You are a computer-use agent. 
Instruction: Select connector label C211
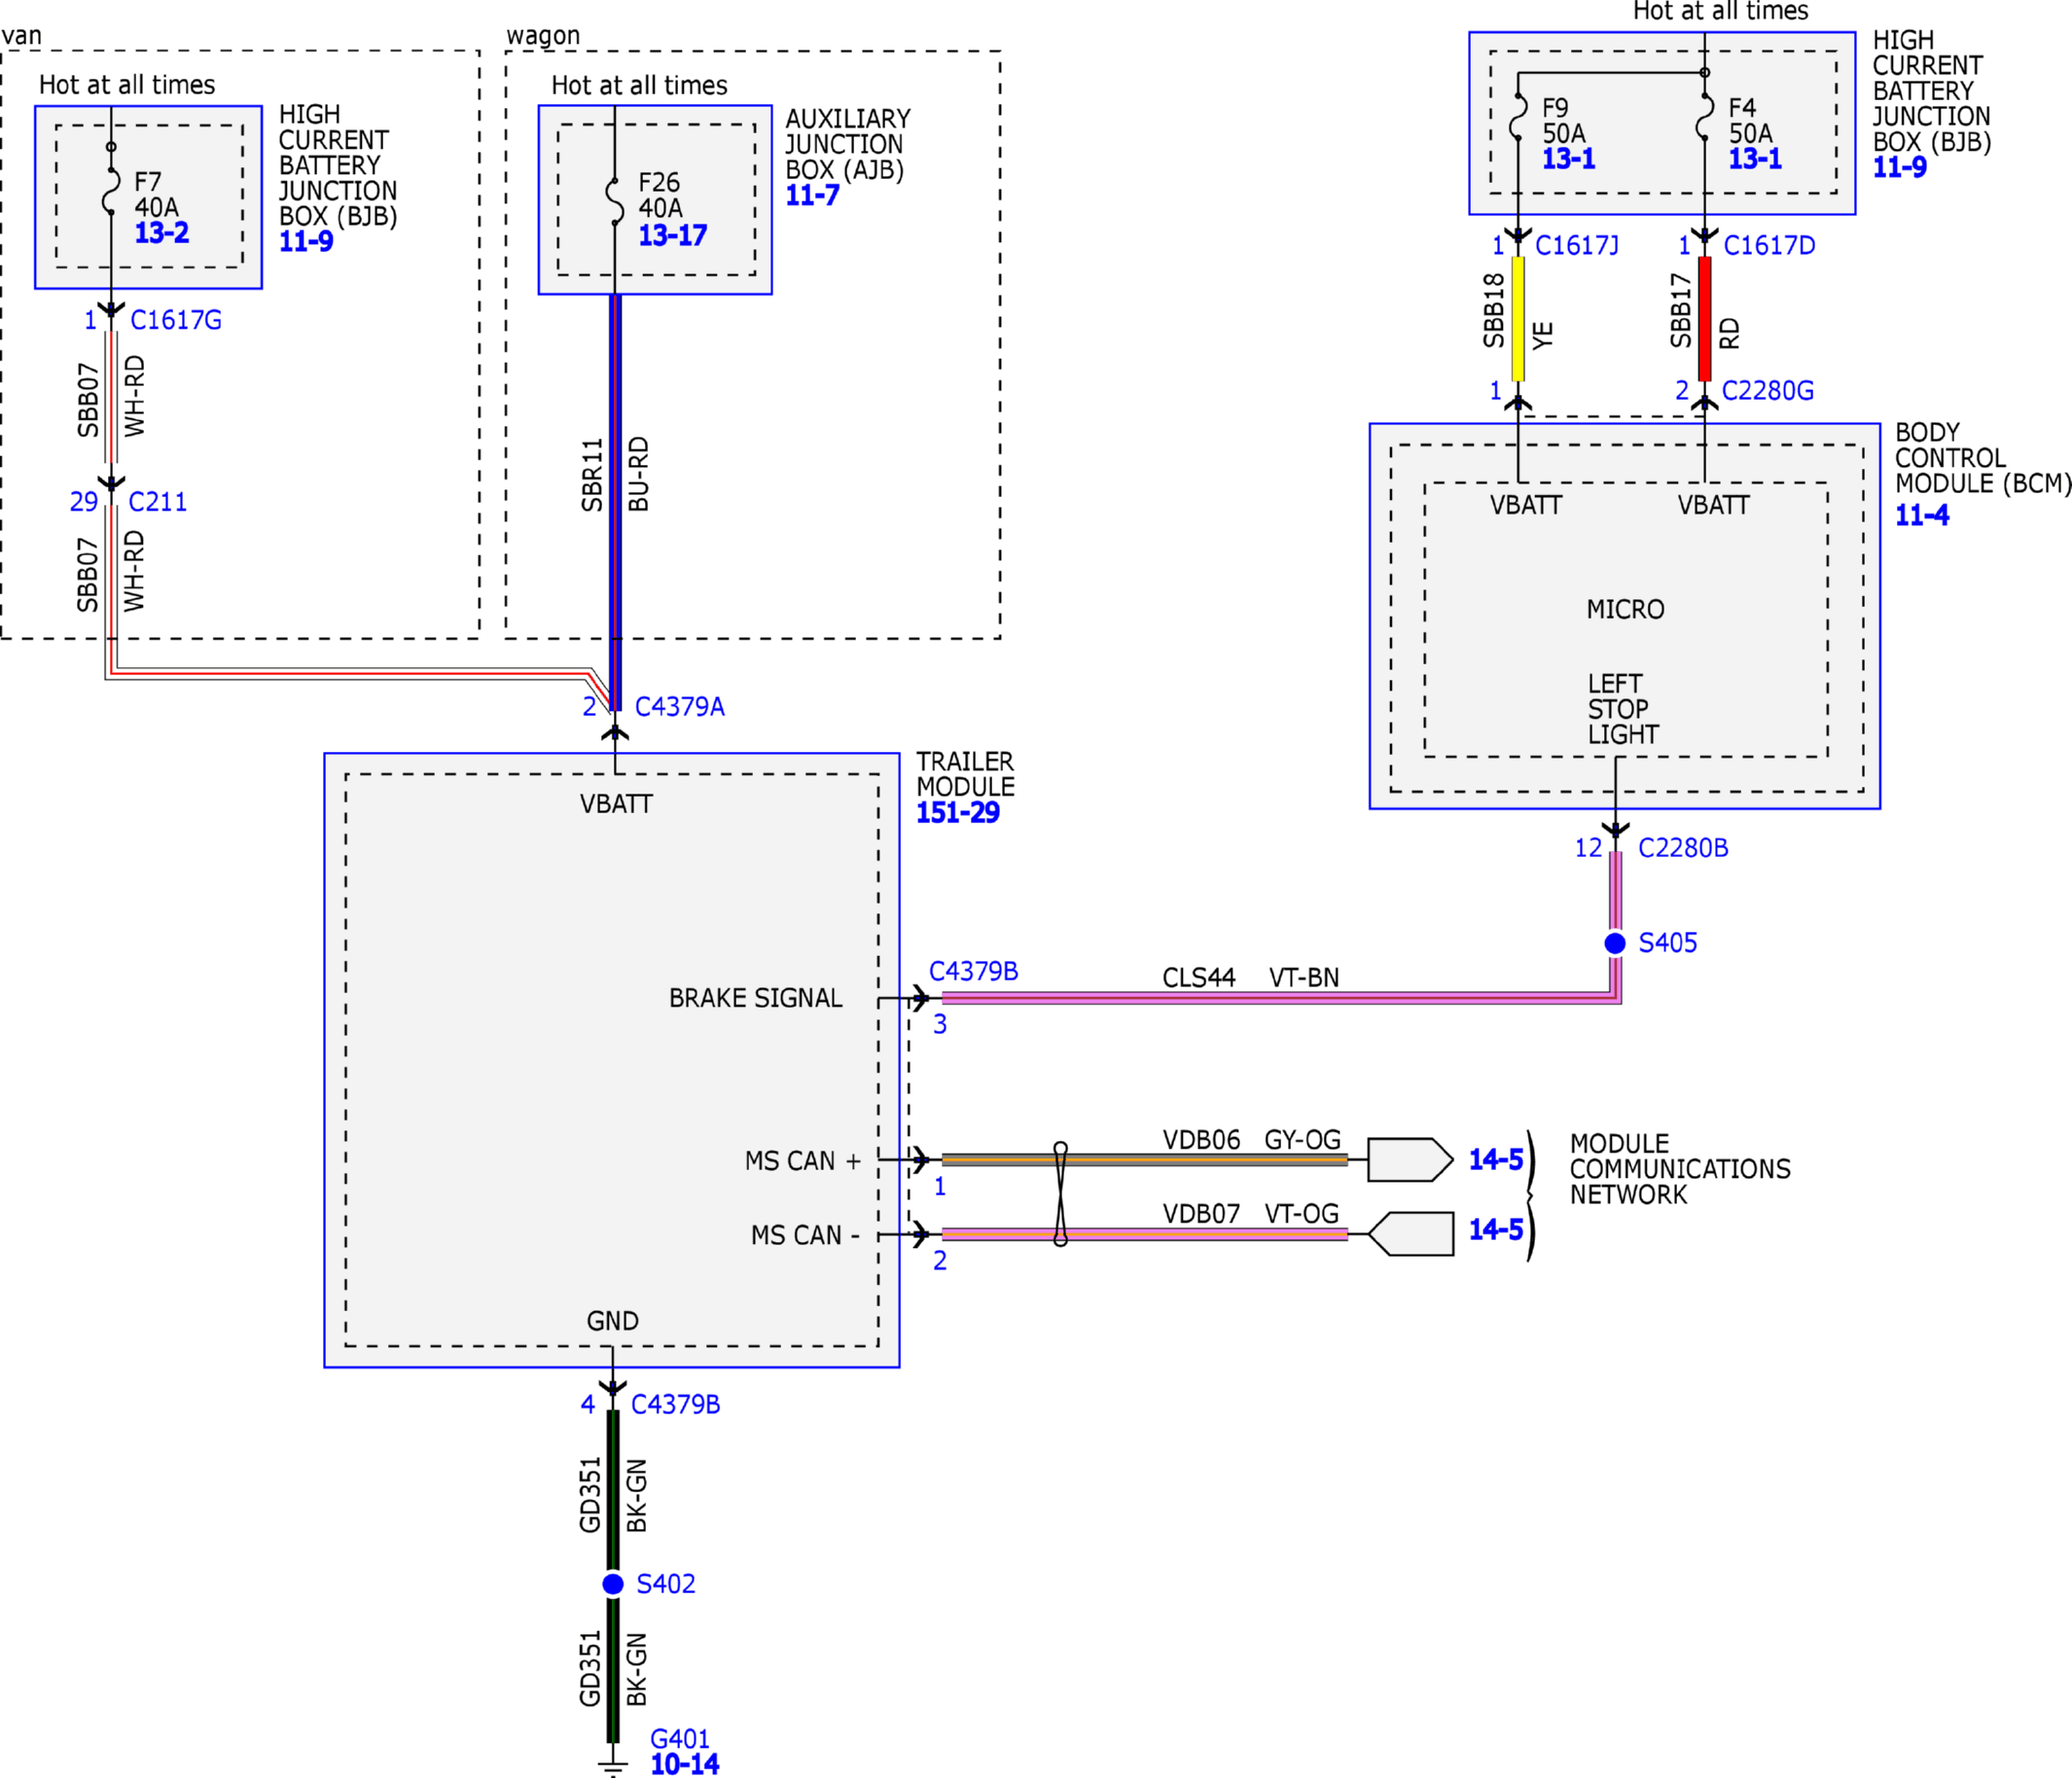click(158, 501)
